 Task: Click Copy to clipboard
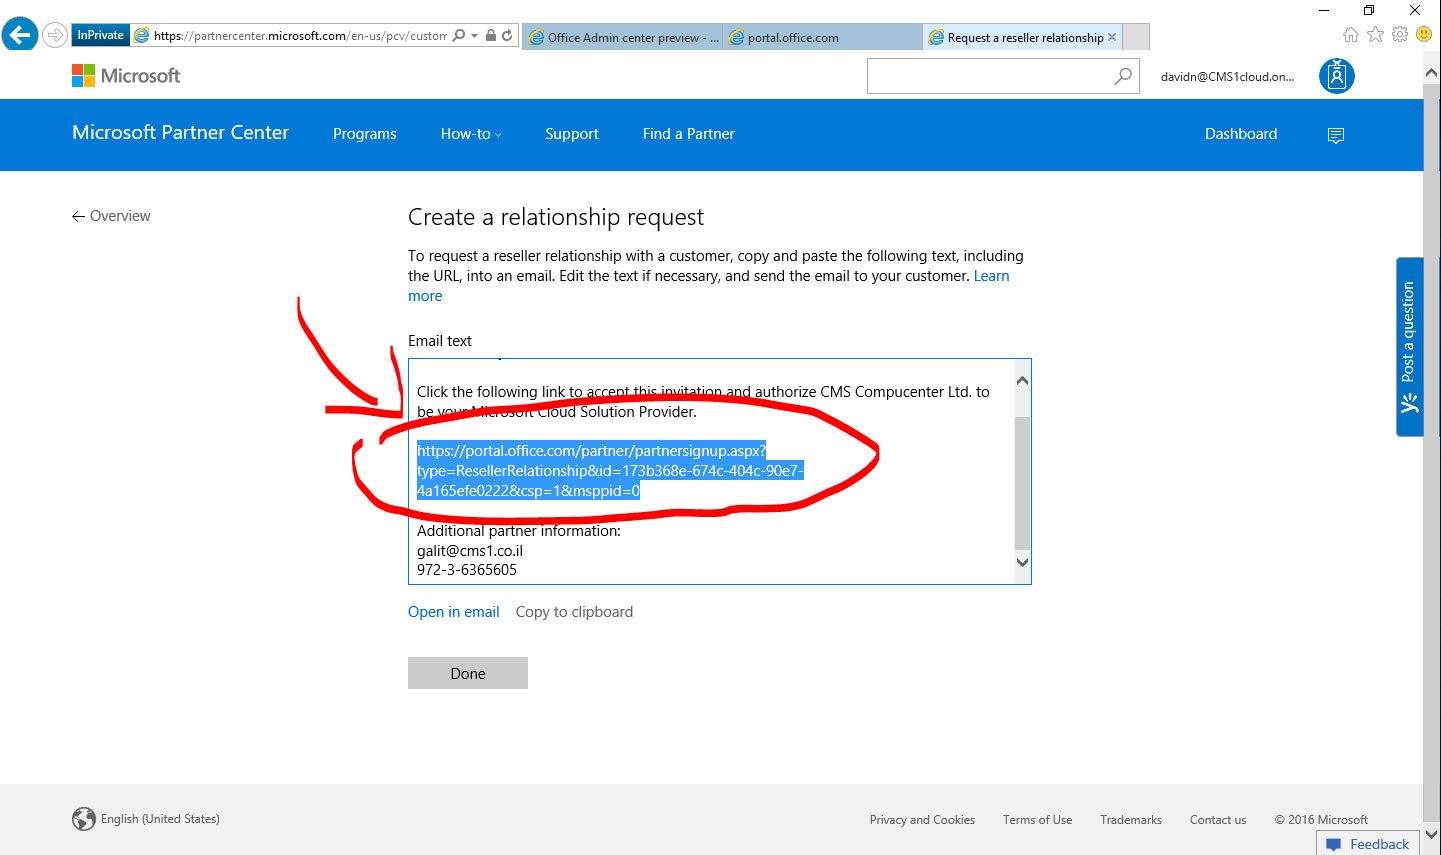click(x=574, y=612)
